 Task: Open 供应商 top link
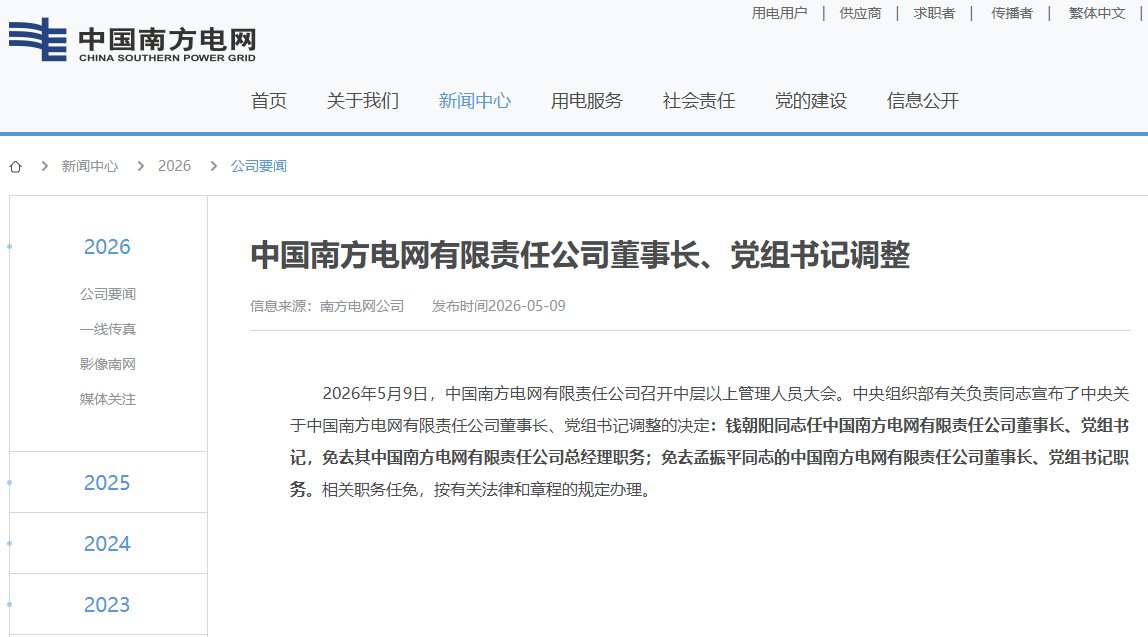click(x=860, y=13)
